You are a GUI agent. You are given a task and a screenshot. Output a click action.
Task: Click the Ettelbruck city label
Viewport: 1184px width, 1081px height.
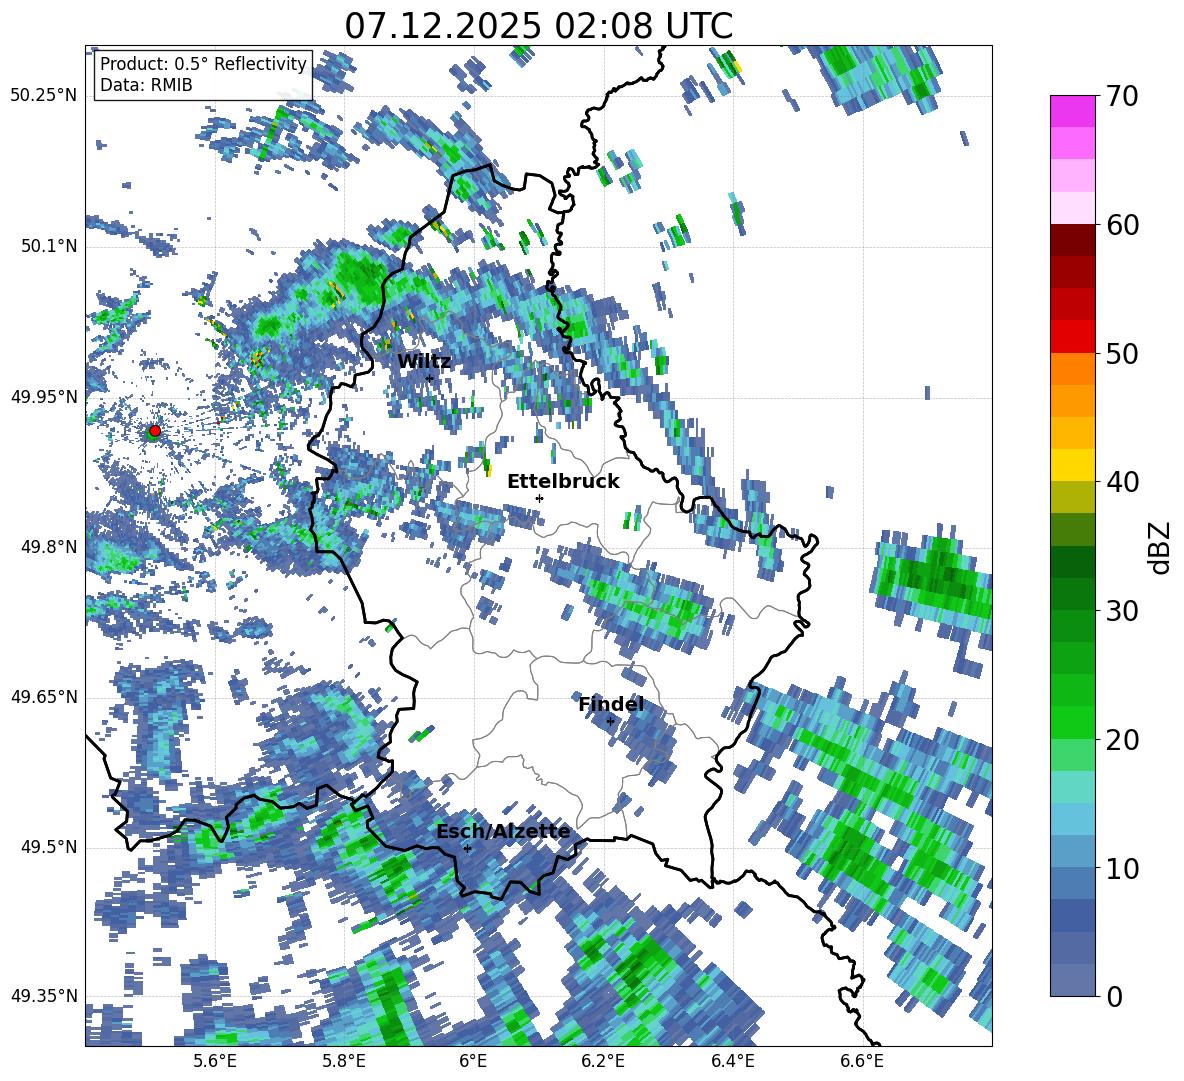(x=563, y=482)
